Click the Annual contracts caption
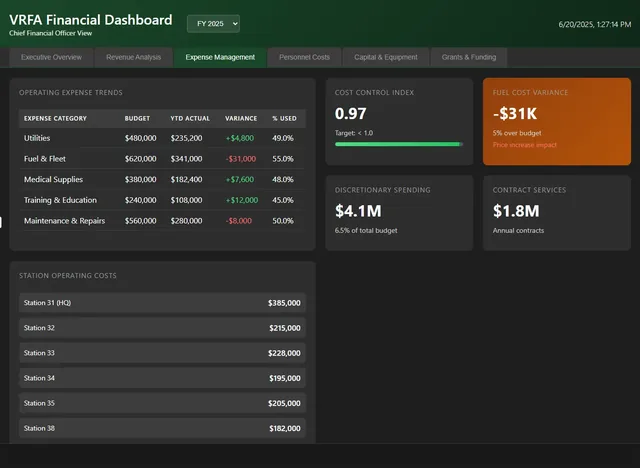The image size is (640, 468). [x=518, y=231]
